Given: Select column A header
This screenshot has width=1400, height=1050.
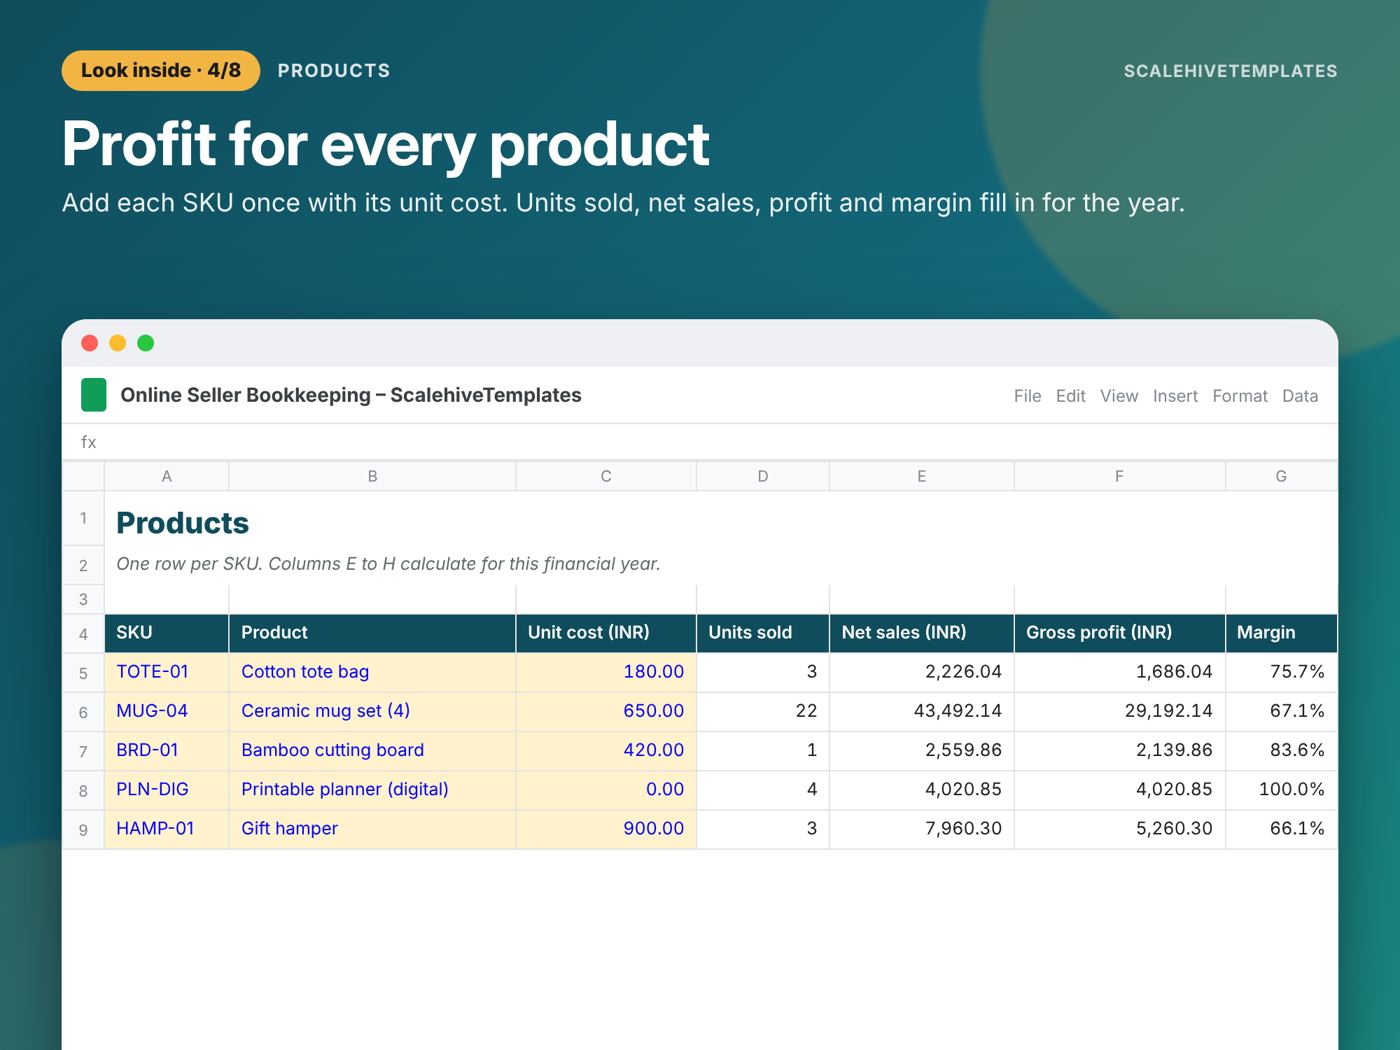Looking at the screenshot, I should (x=167, y=476).
